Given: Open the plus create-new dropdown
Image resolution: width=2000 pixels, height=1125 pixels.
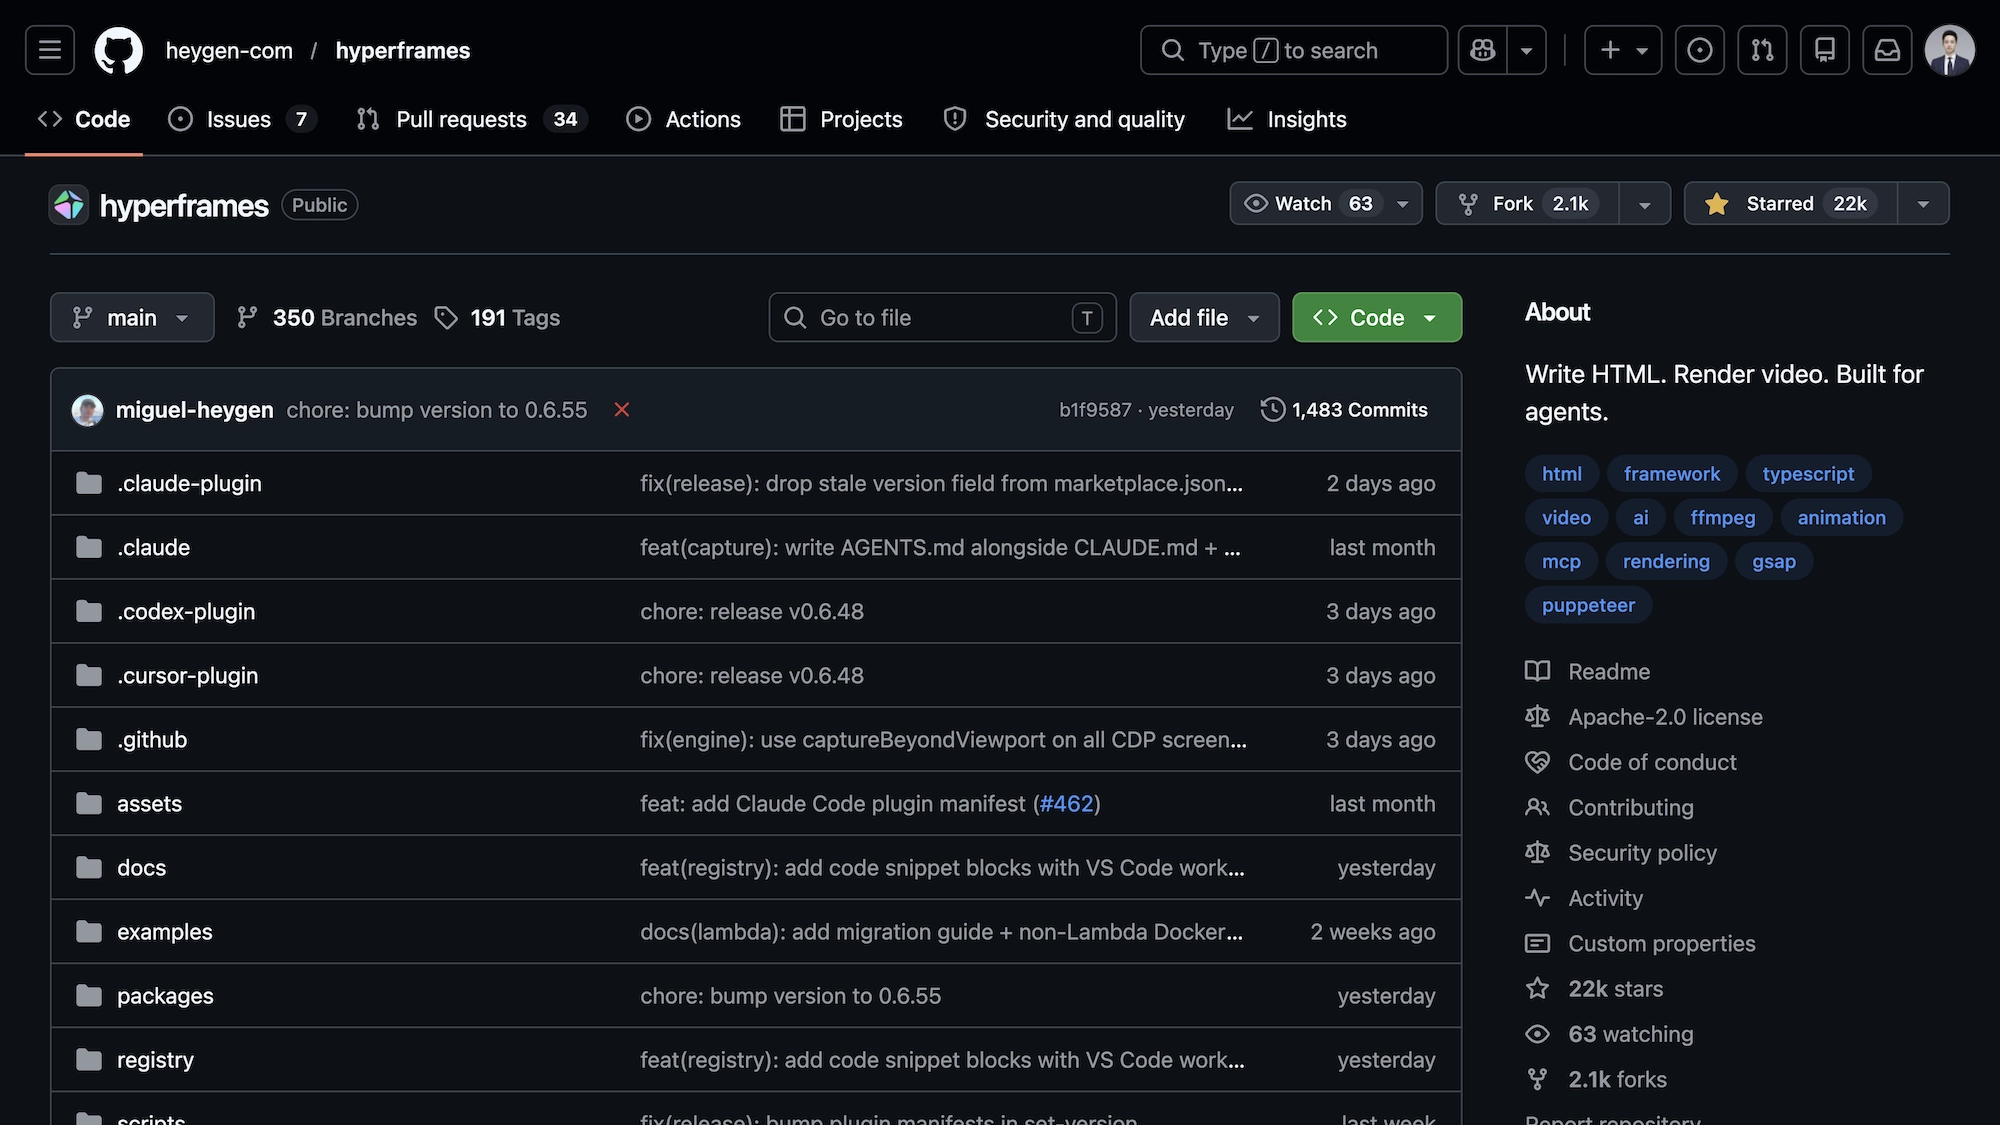Looking at the screenshot, I should click(1623, 50).
